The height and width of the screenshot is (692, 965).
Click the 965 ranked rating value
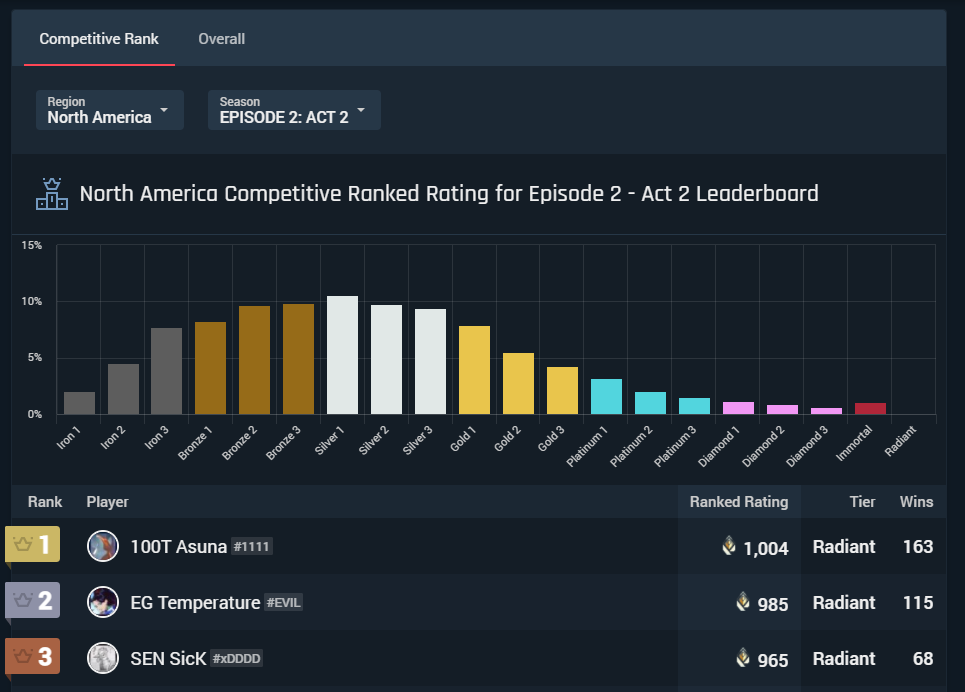coord(773,660)
